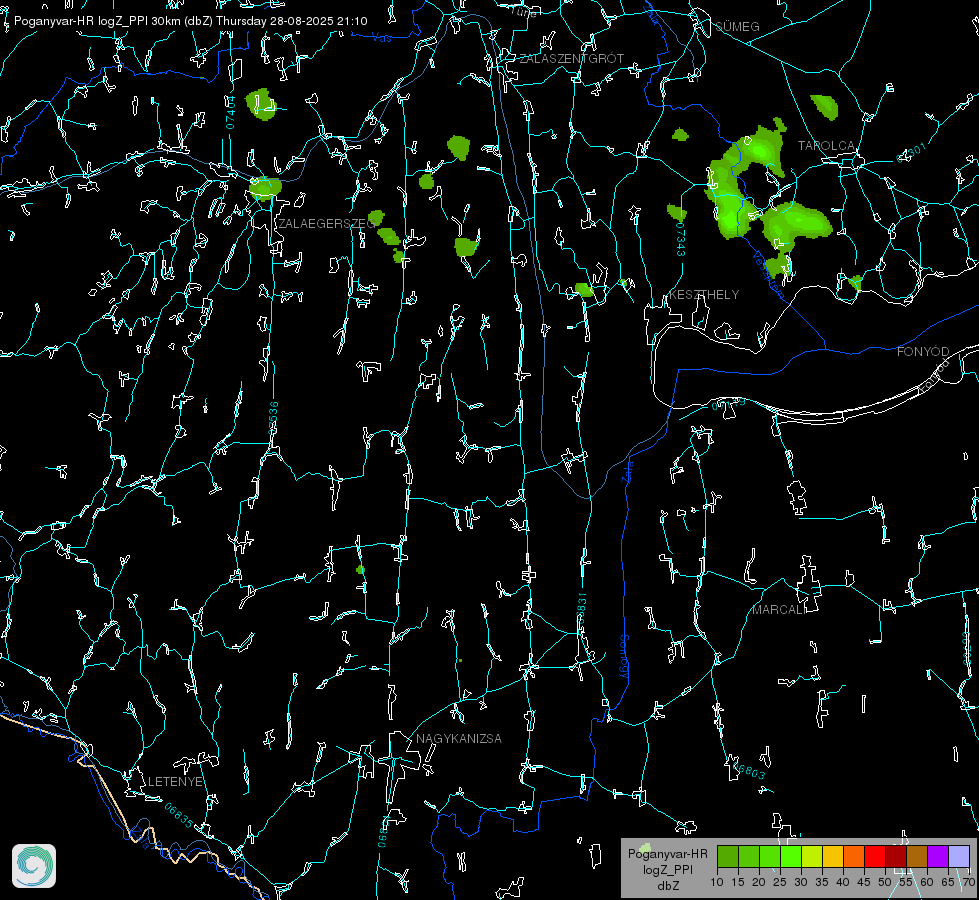Click the 45-50 dBZ red swatch
The height and width of the screenshot is (900, 979).
875,856
